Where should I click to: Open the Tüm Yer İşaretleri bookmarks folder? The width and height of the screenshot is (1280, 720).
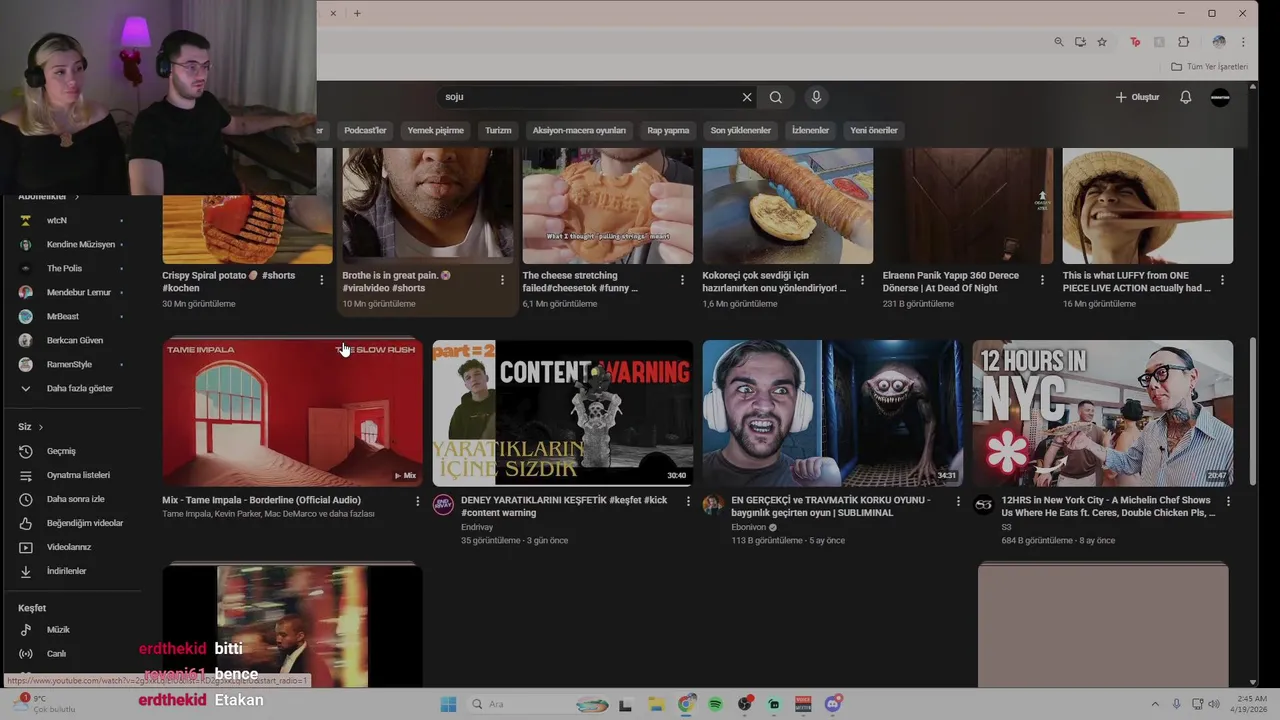click(1209, 67)
